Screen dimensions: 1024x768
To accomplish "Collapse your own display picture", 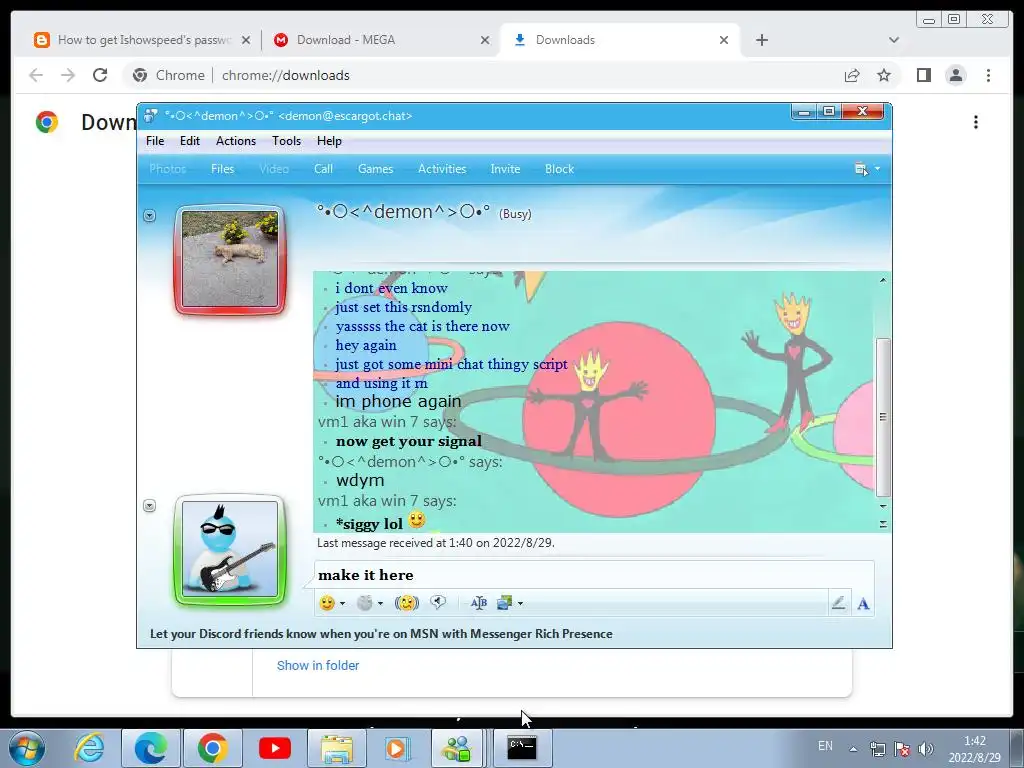I will tap(150, 506).
